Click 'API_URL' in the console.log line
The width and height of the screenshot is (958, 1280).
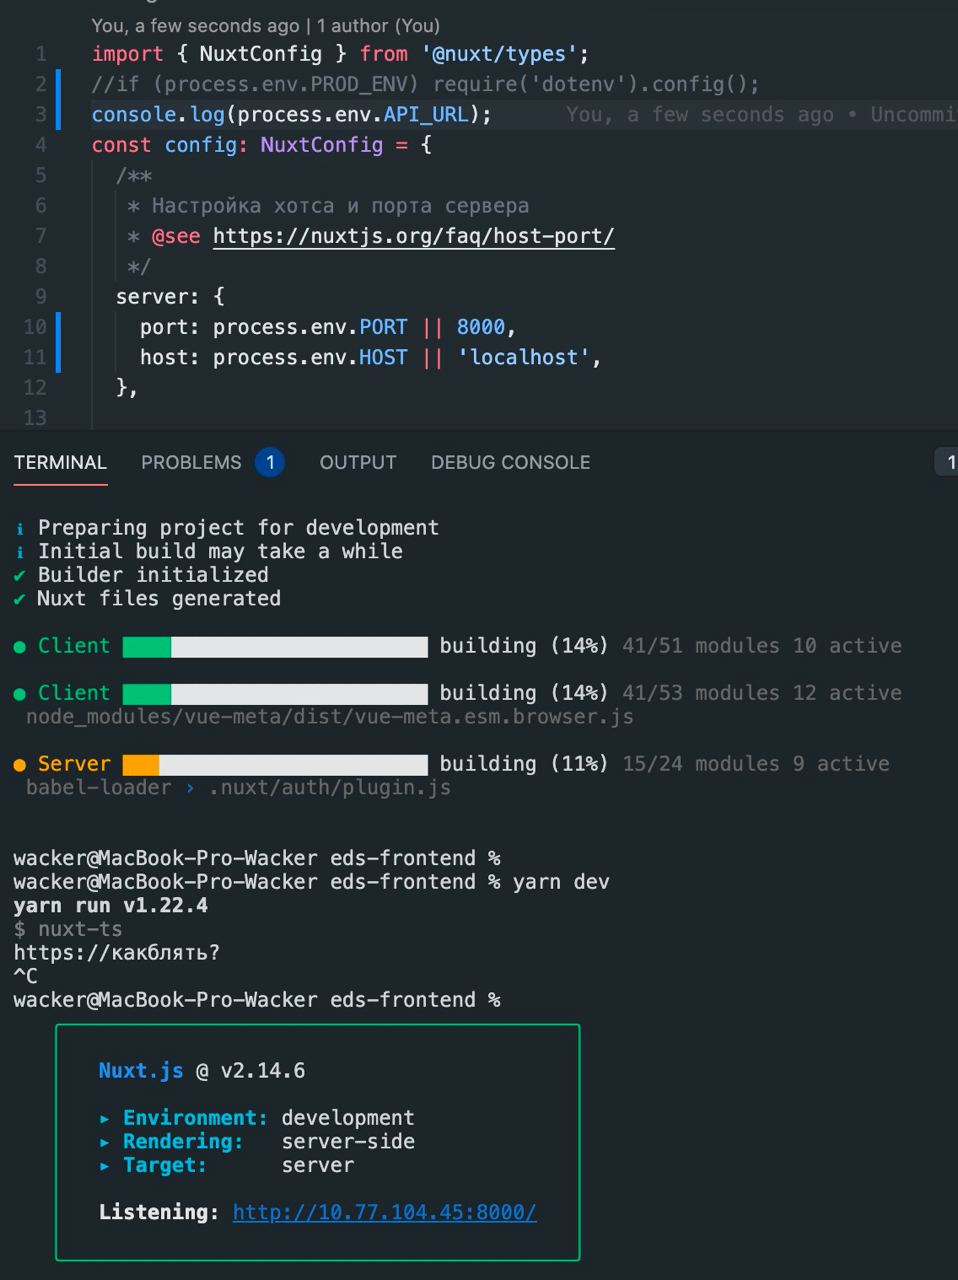point(425,115)
